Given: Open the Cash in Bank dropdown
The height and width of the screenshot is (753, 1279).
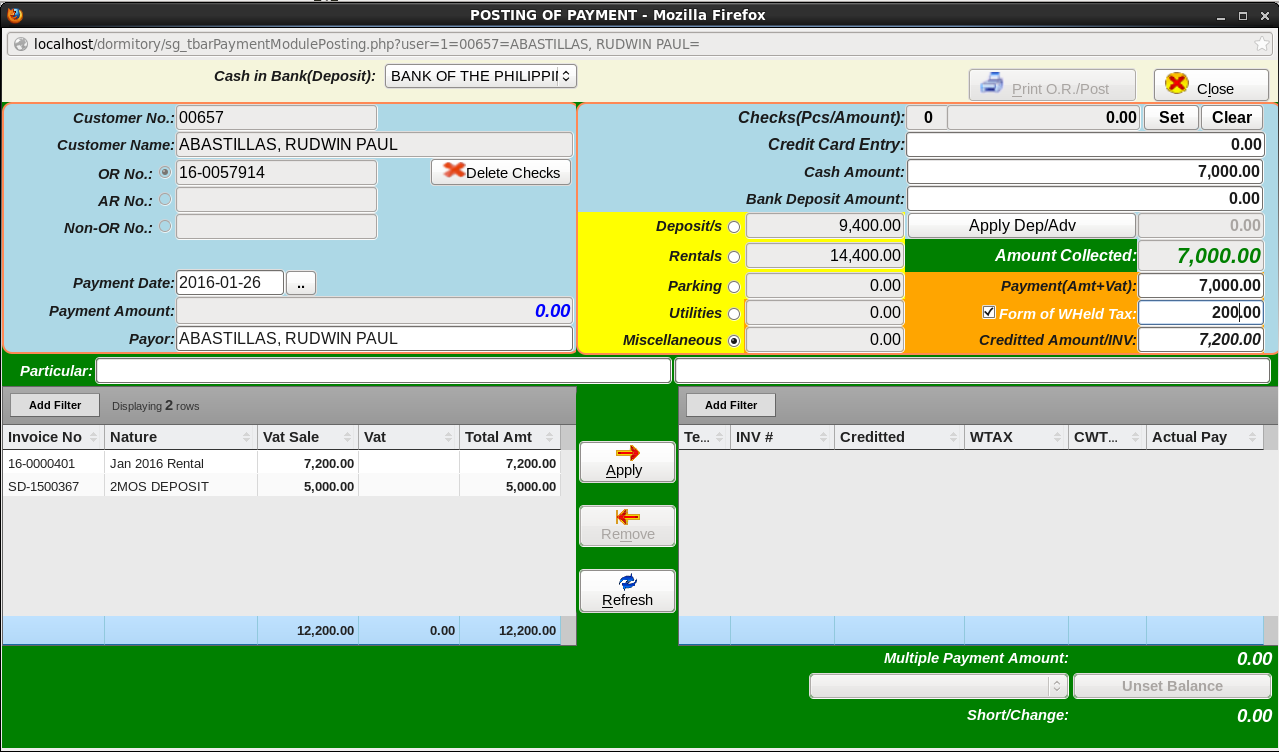Looking at the screenshot, I should pos(480,76).
